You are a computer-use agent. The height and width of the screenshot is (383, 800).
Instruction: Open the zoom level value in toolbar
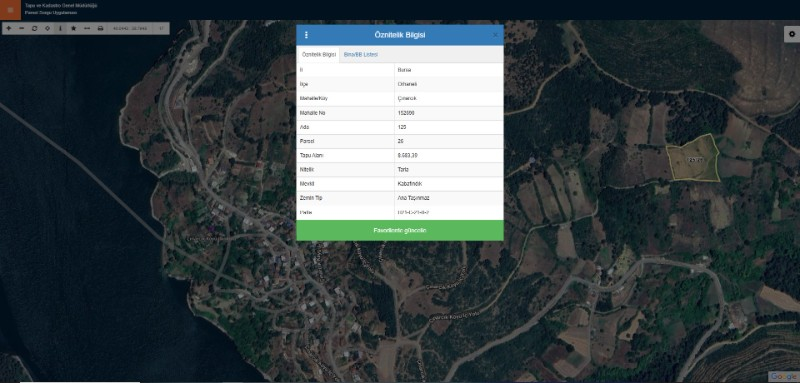[x=162, y=28]
